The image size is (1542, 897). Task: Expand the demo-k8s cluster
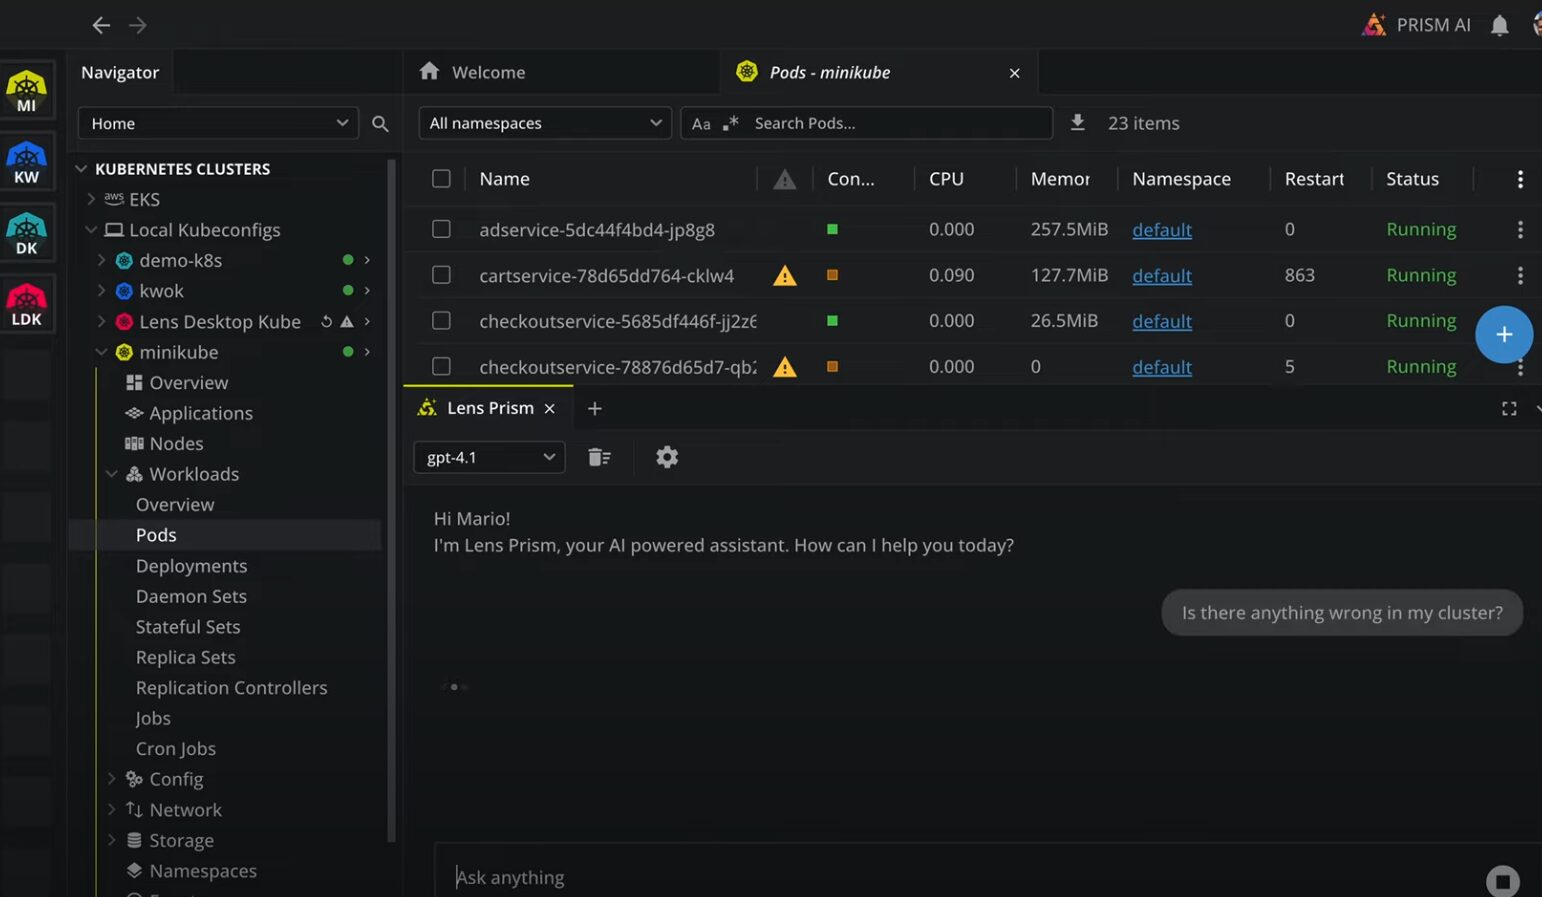tap(101, 260)
